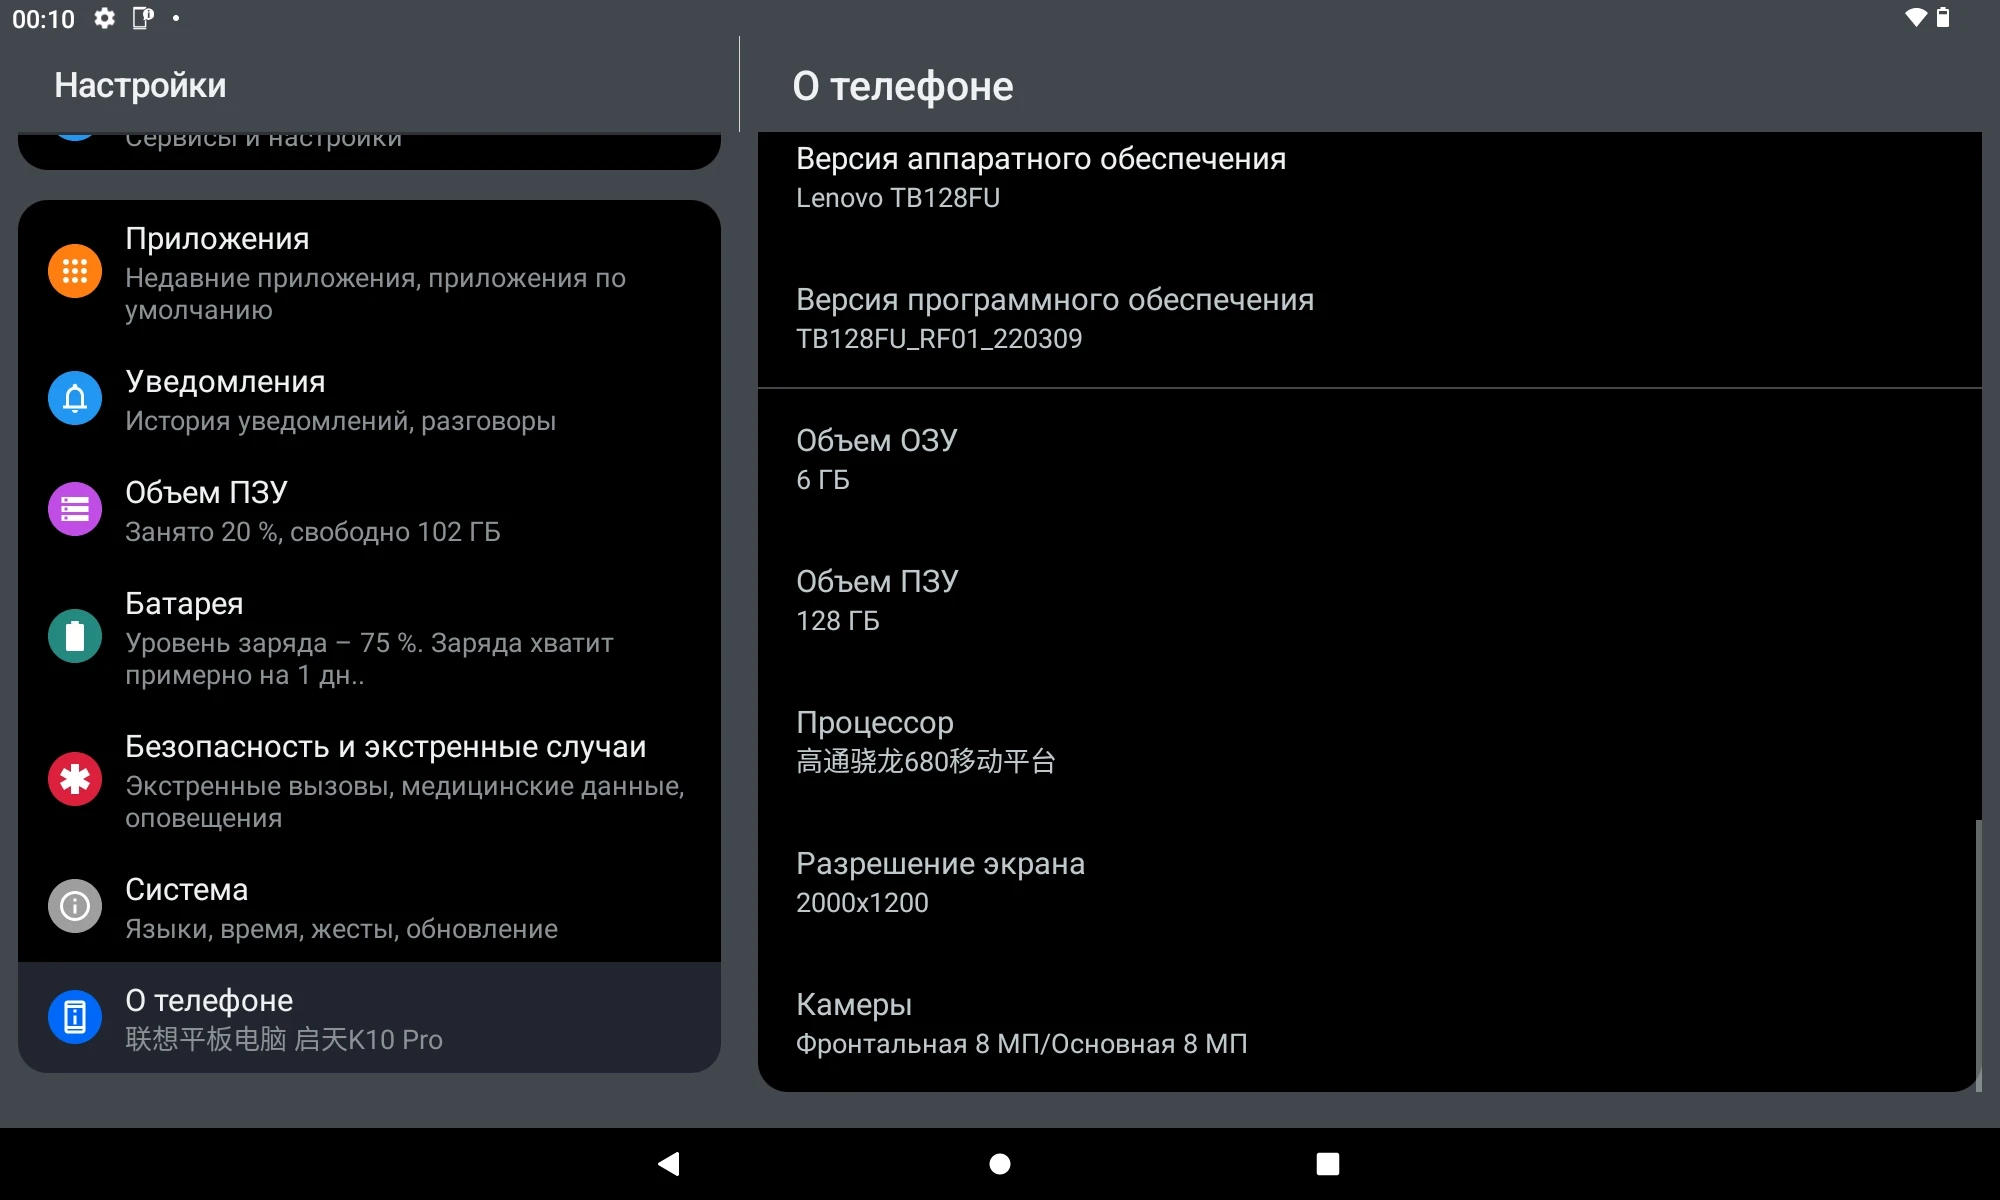
Task: Tap the red Safety asterisk icon
Action: coord(75,780)
